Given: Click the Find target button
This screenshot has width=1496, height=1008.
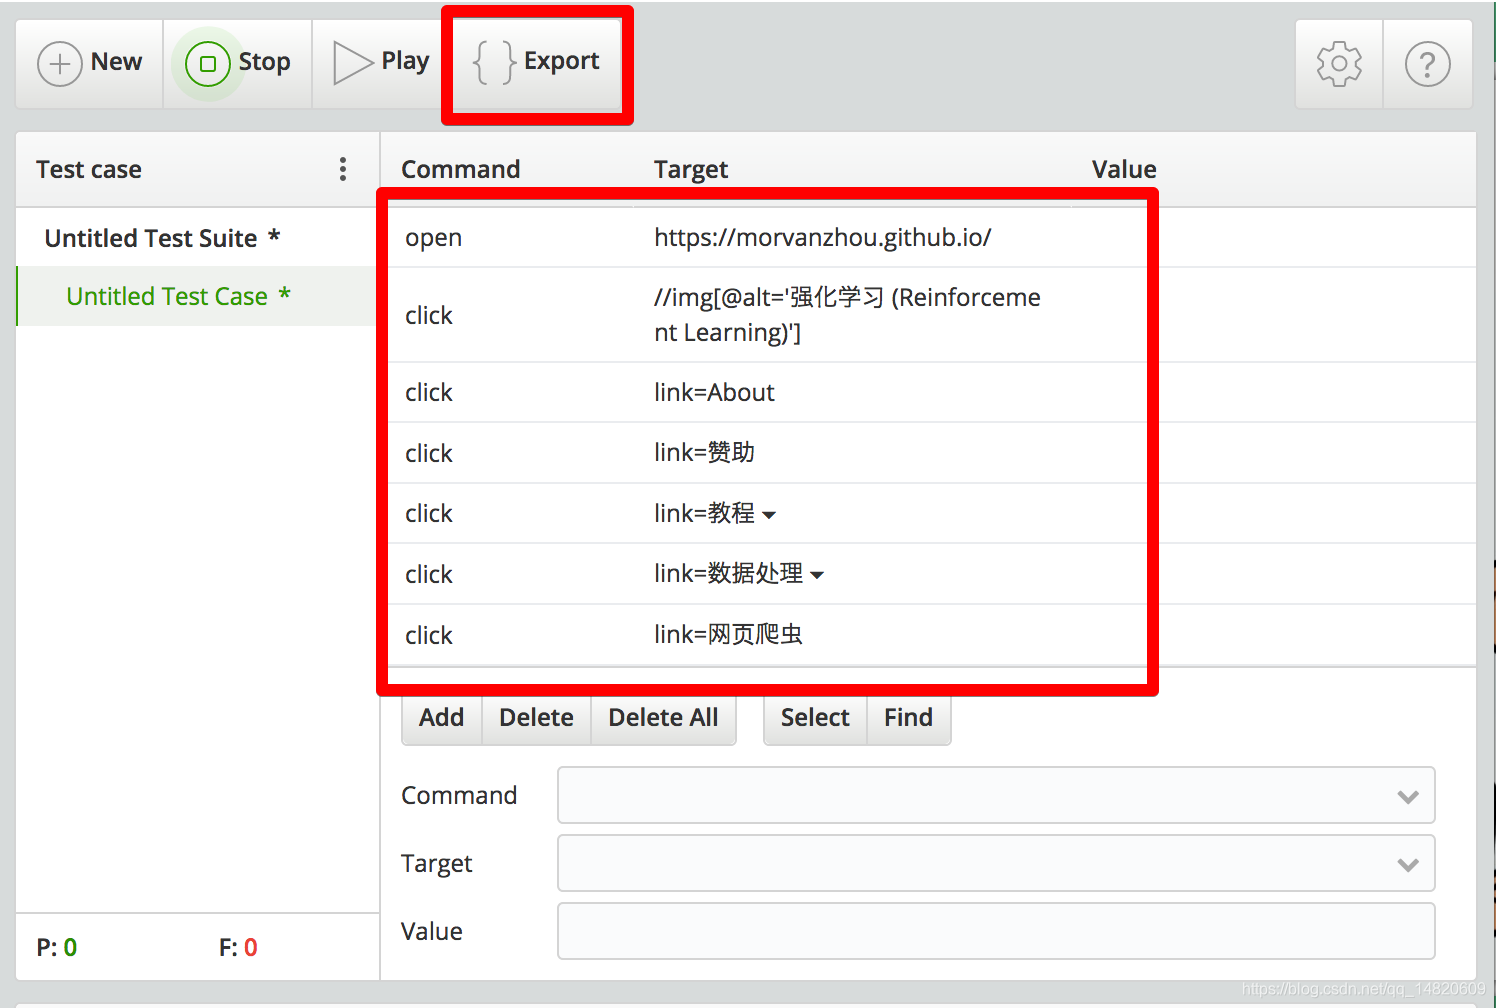Looking at the screenshot, I should click(x=908, y=718).
